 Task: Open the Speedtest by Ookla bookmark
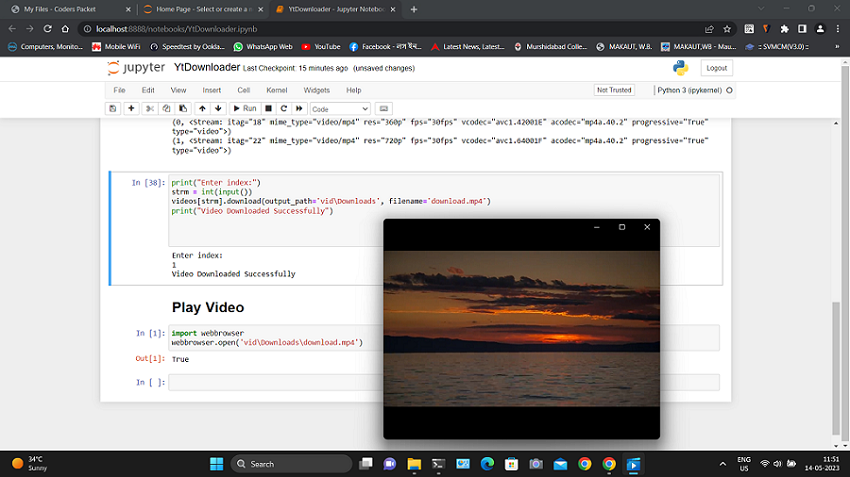tap(188, 47)
